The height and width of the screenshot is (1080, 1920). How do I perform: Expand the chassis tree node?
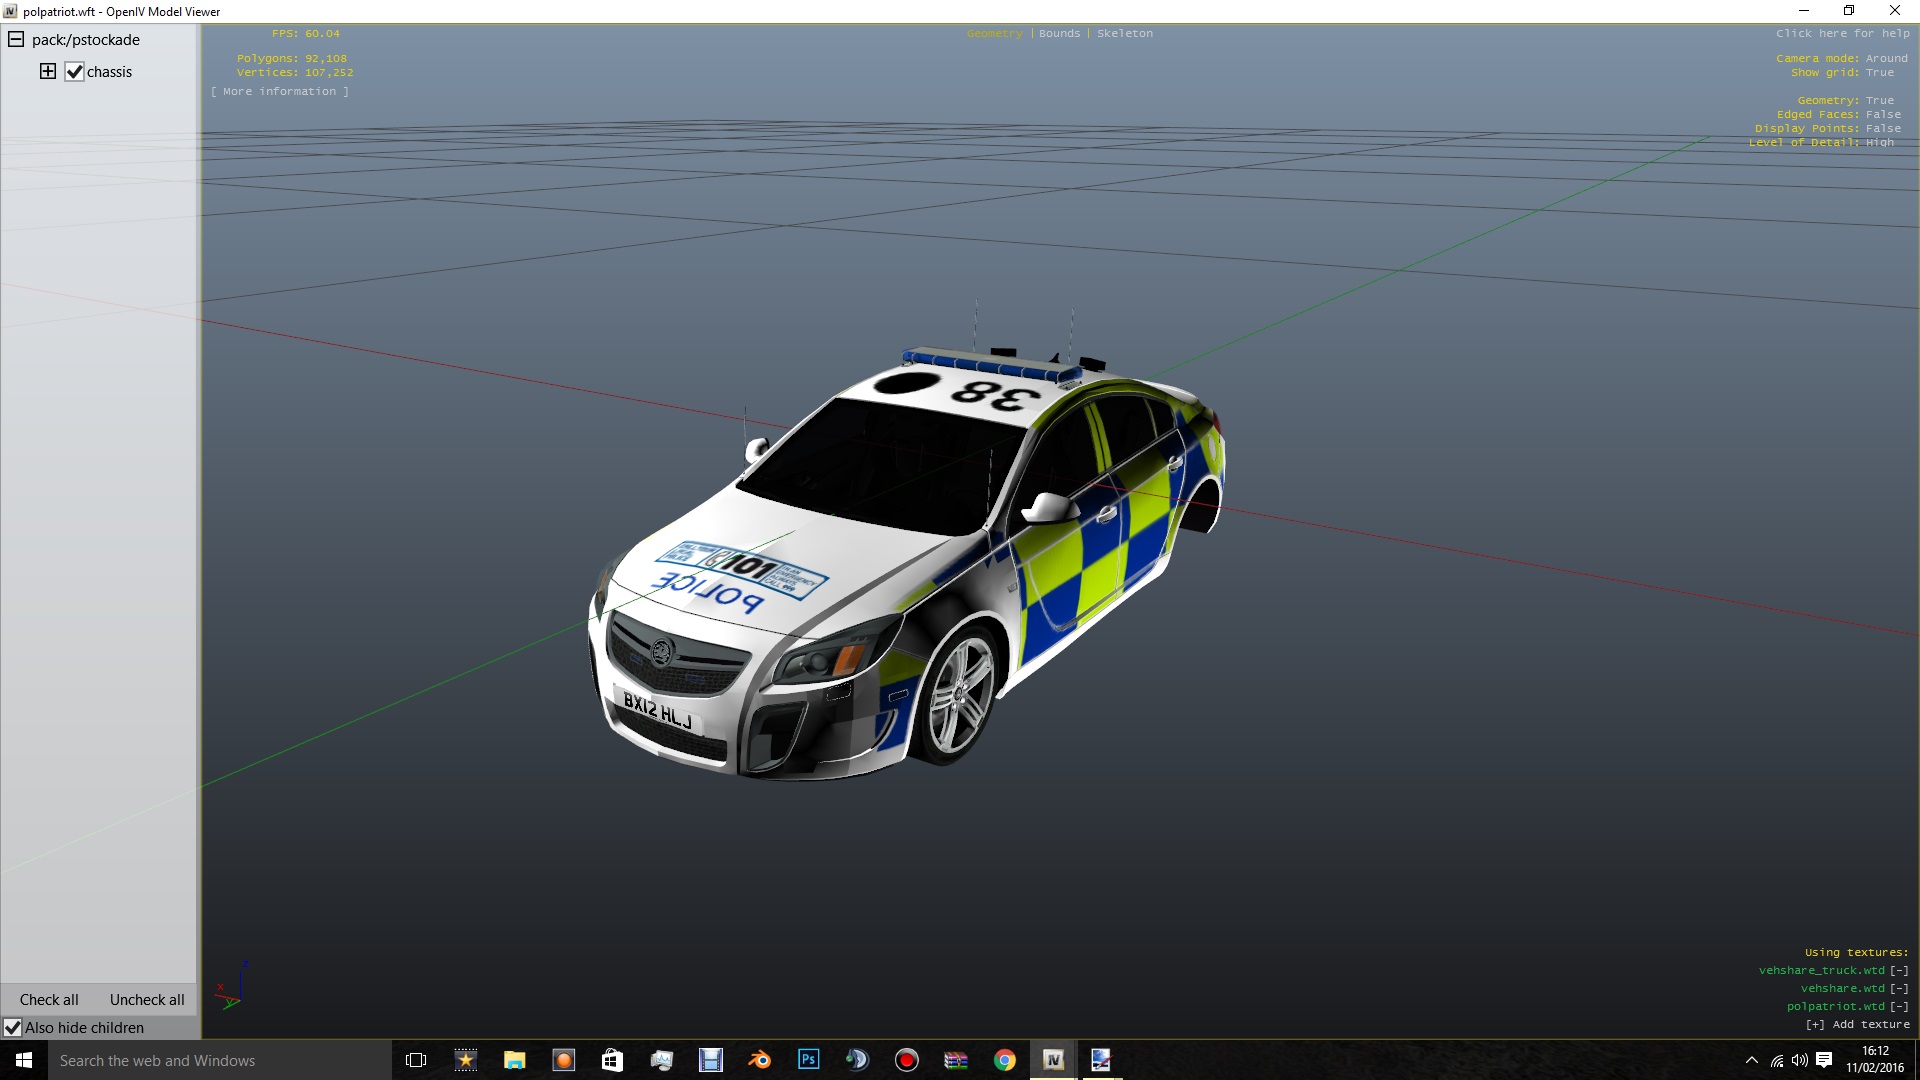click(48, 71)
